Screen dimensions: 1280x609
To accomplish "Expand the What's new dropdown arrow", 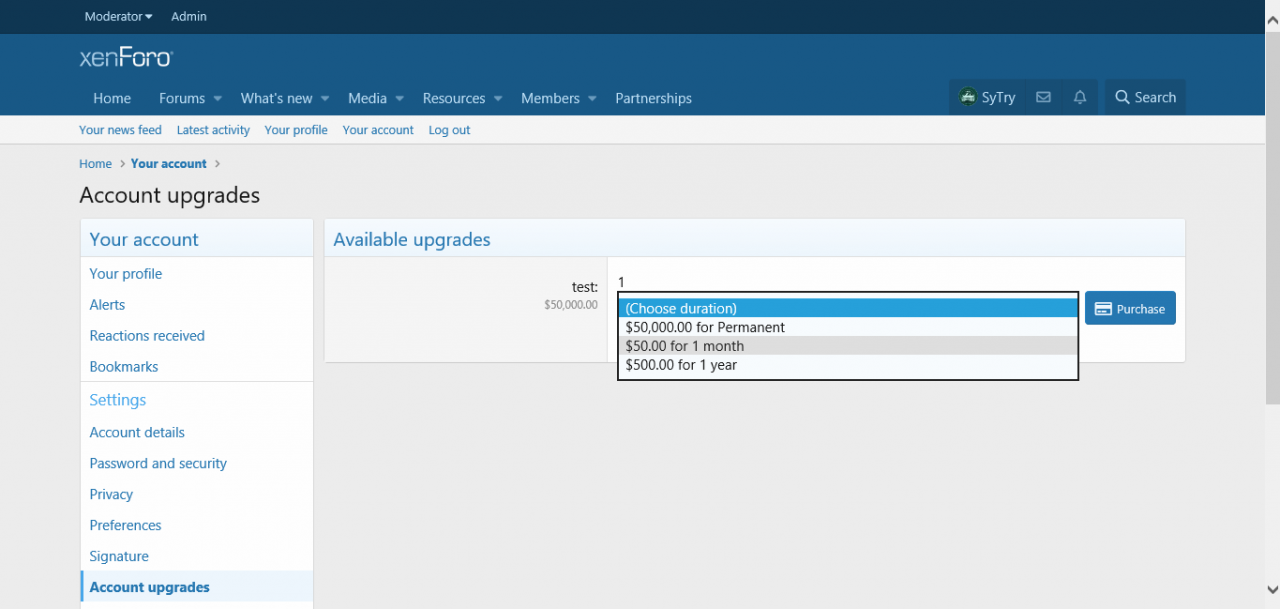I will 324,99.
